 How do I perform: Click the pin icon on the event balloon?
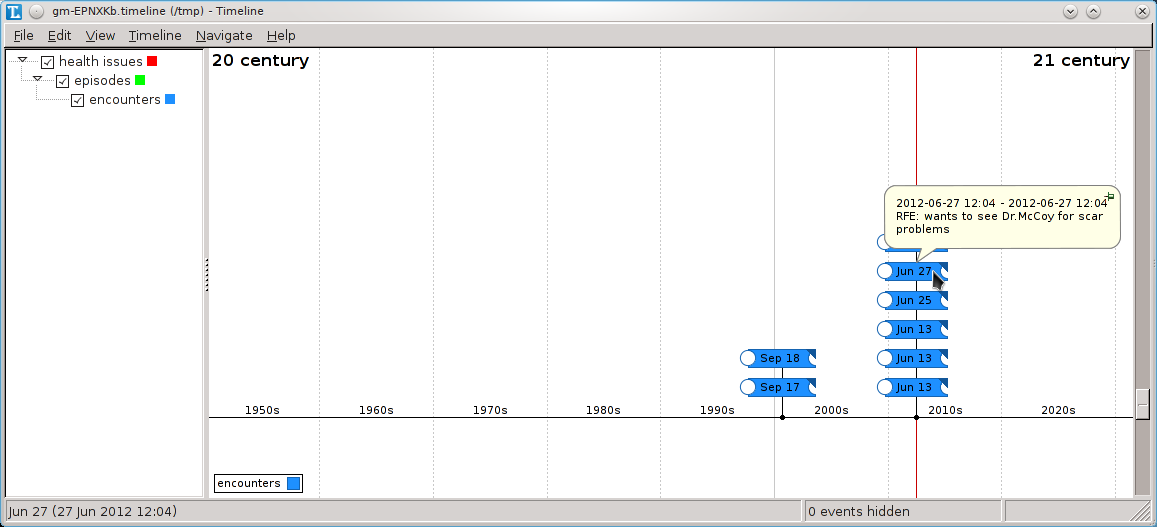1109,196
